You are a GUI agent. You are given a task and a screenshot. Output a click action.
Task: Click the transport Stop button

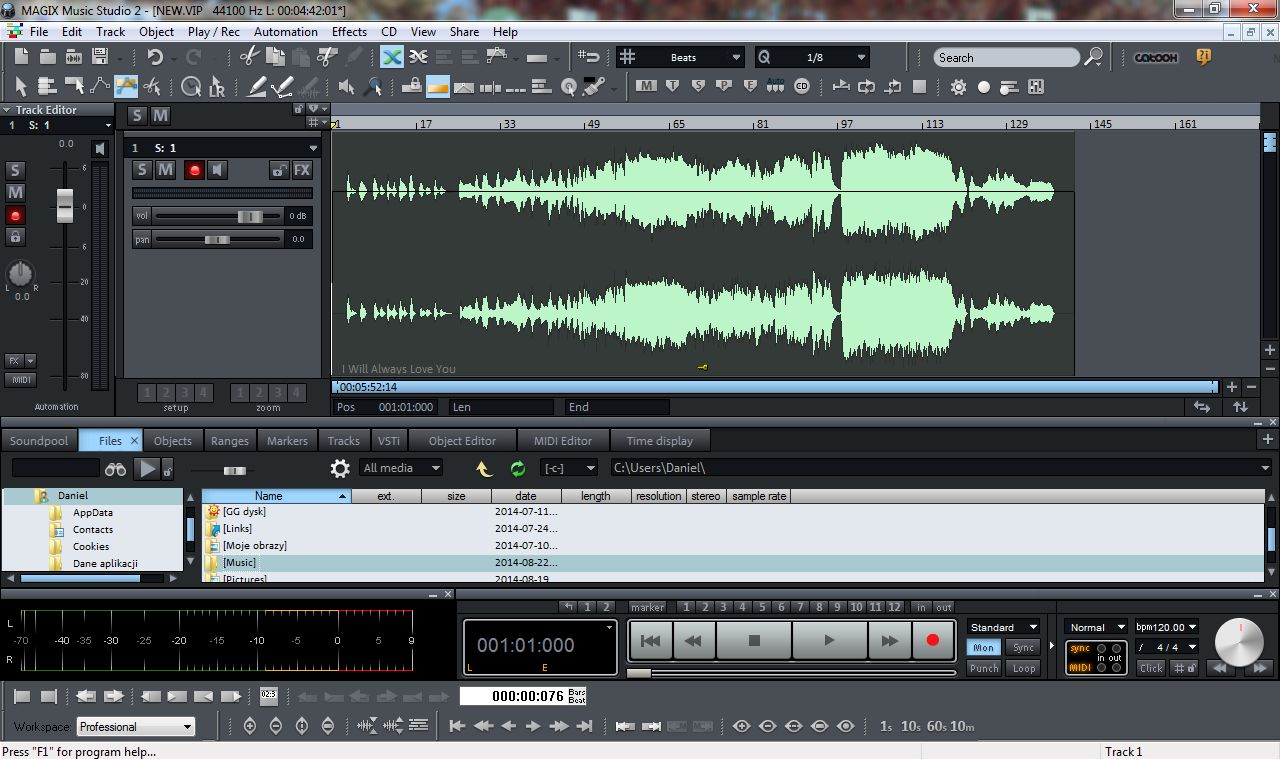[x=755, y=640]
